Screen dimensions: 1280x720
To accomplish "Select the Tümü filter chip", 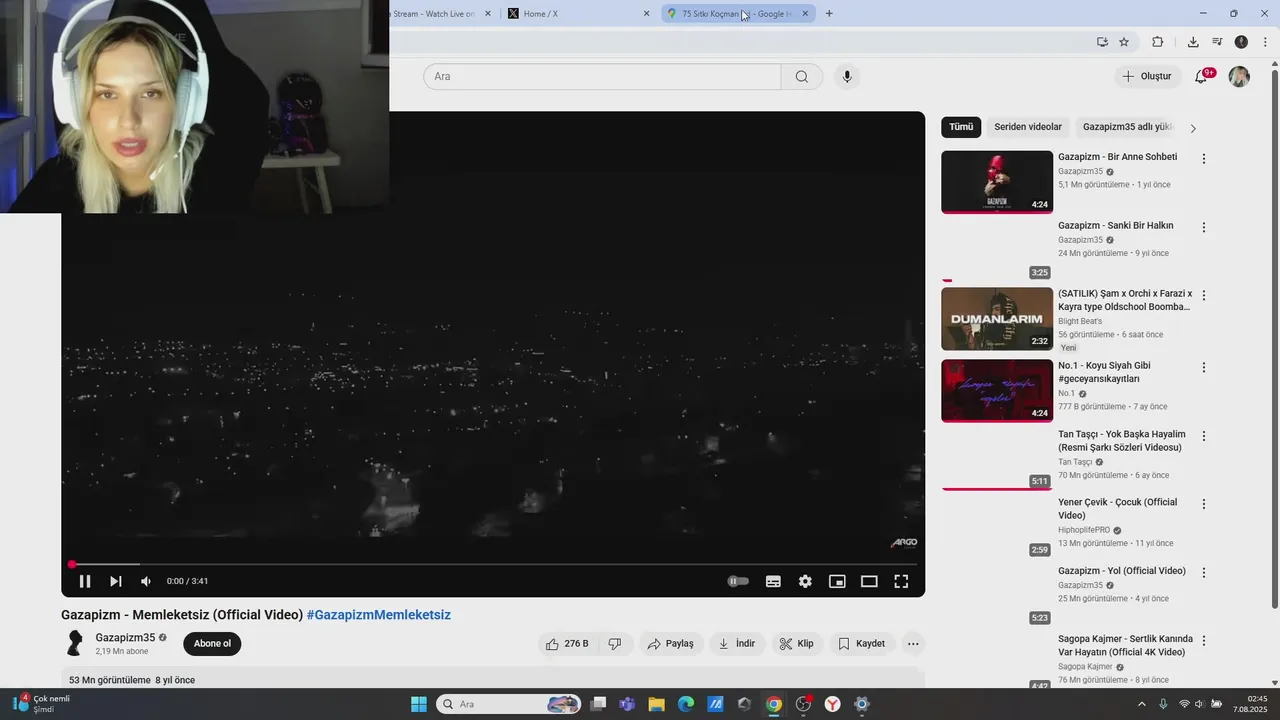I will (x=961, y=127).
